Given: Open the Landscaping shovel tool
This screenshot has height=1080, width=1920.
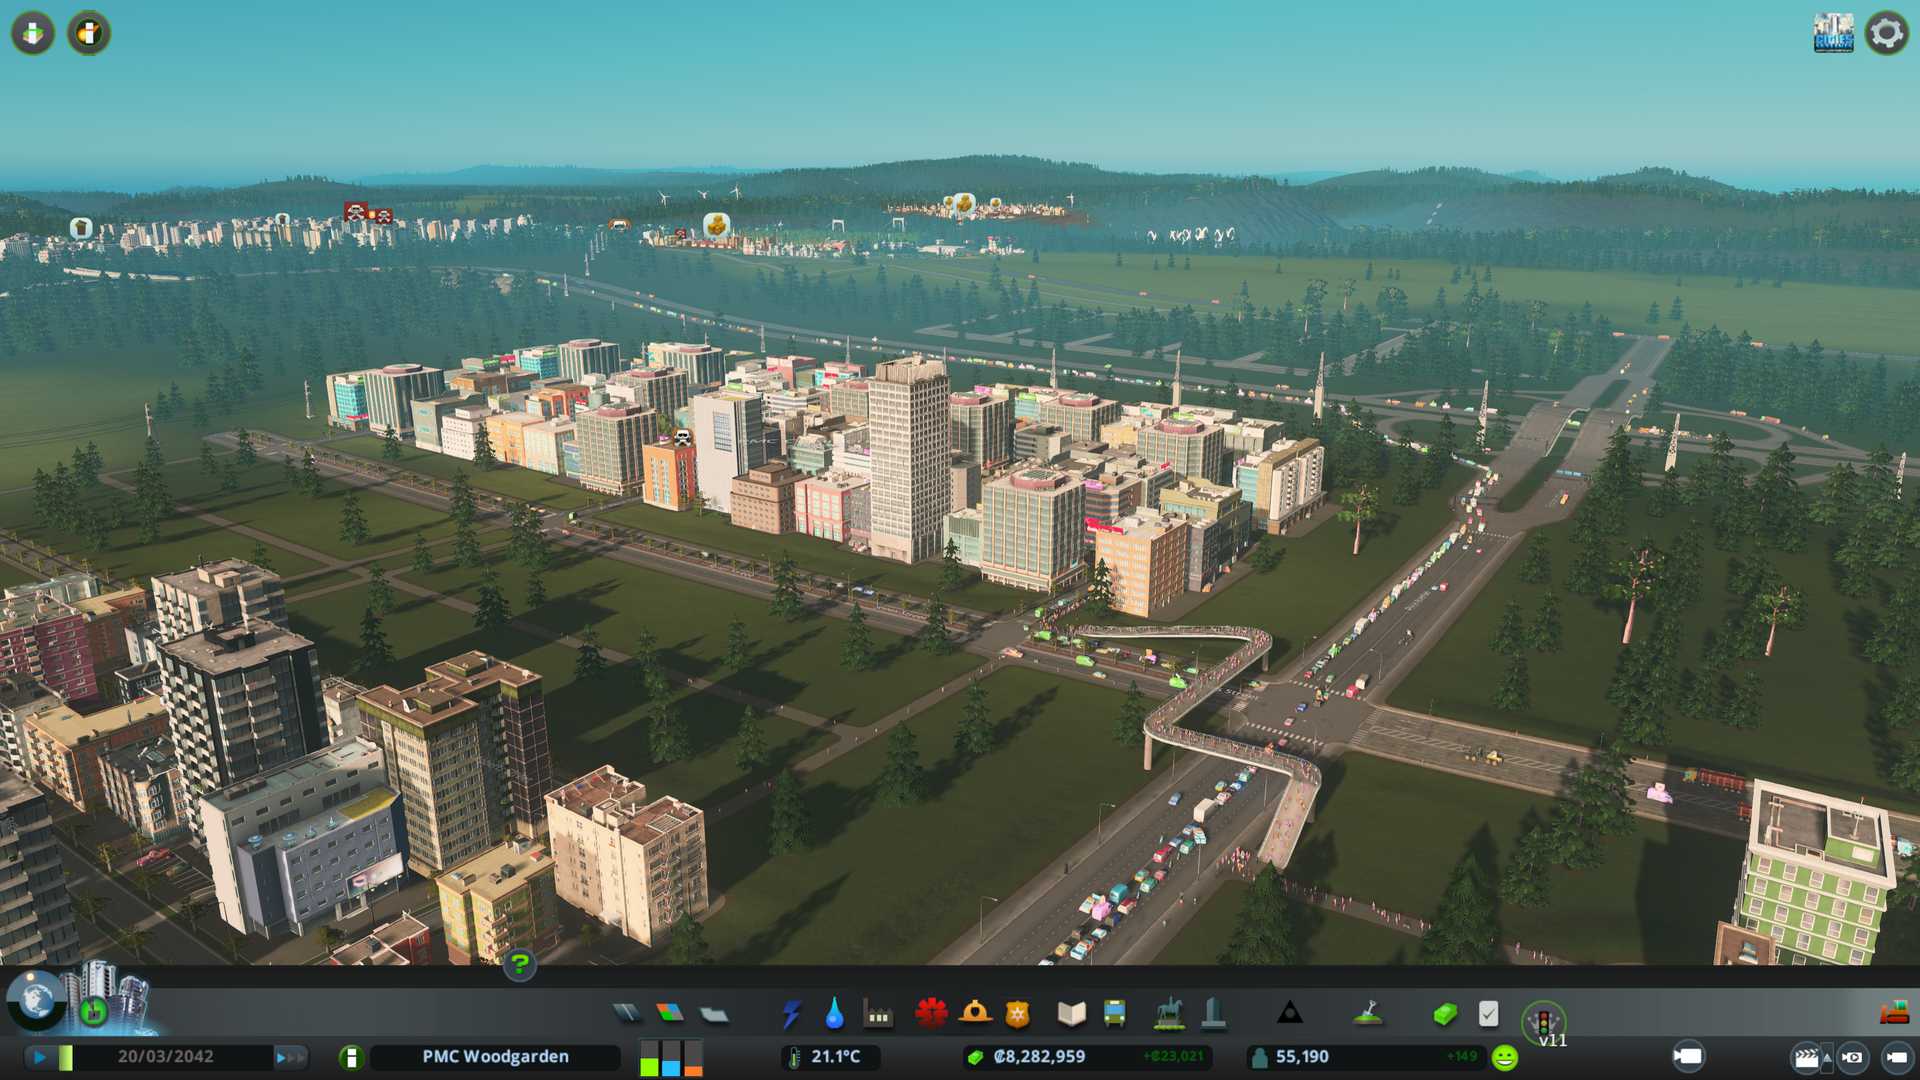Looking at the screenshot, I should [x=1367, y=1014].
